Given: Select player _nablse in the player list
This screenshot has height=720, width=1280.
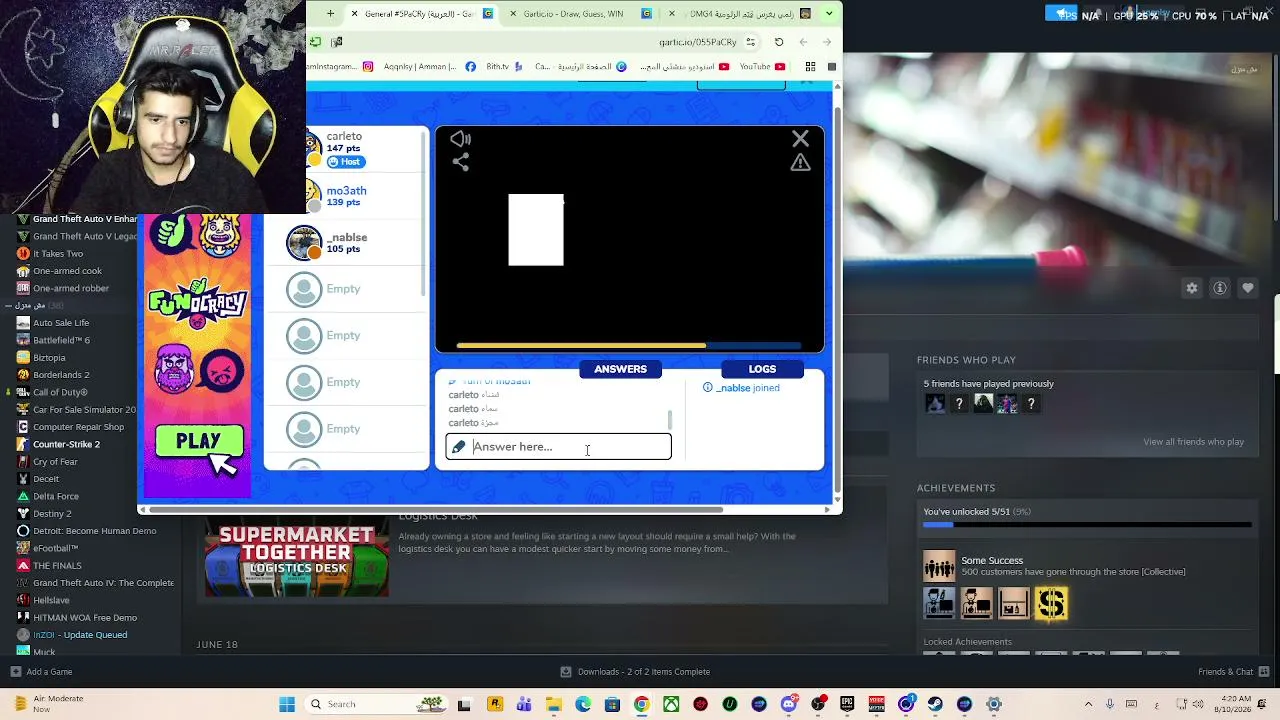Looking at the screenshot, I should 345,242.
